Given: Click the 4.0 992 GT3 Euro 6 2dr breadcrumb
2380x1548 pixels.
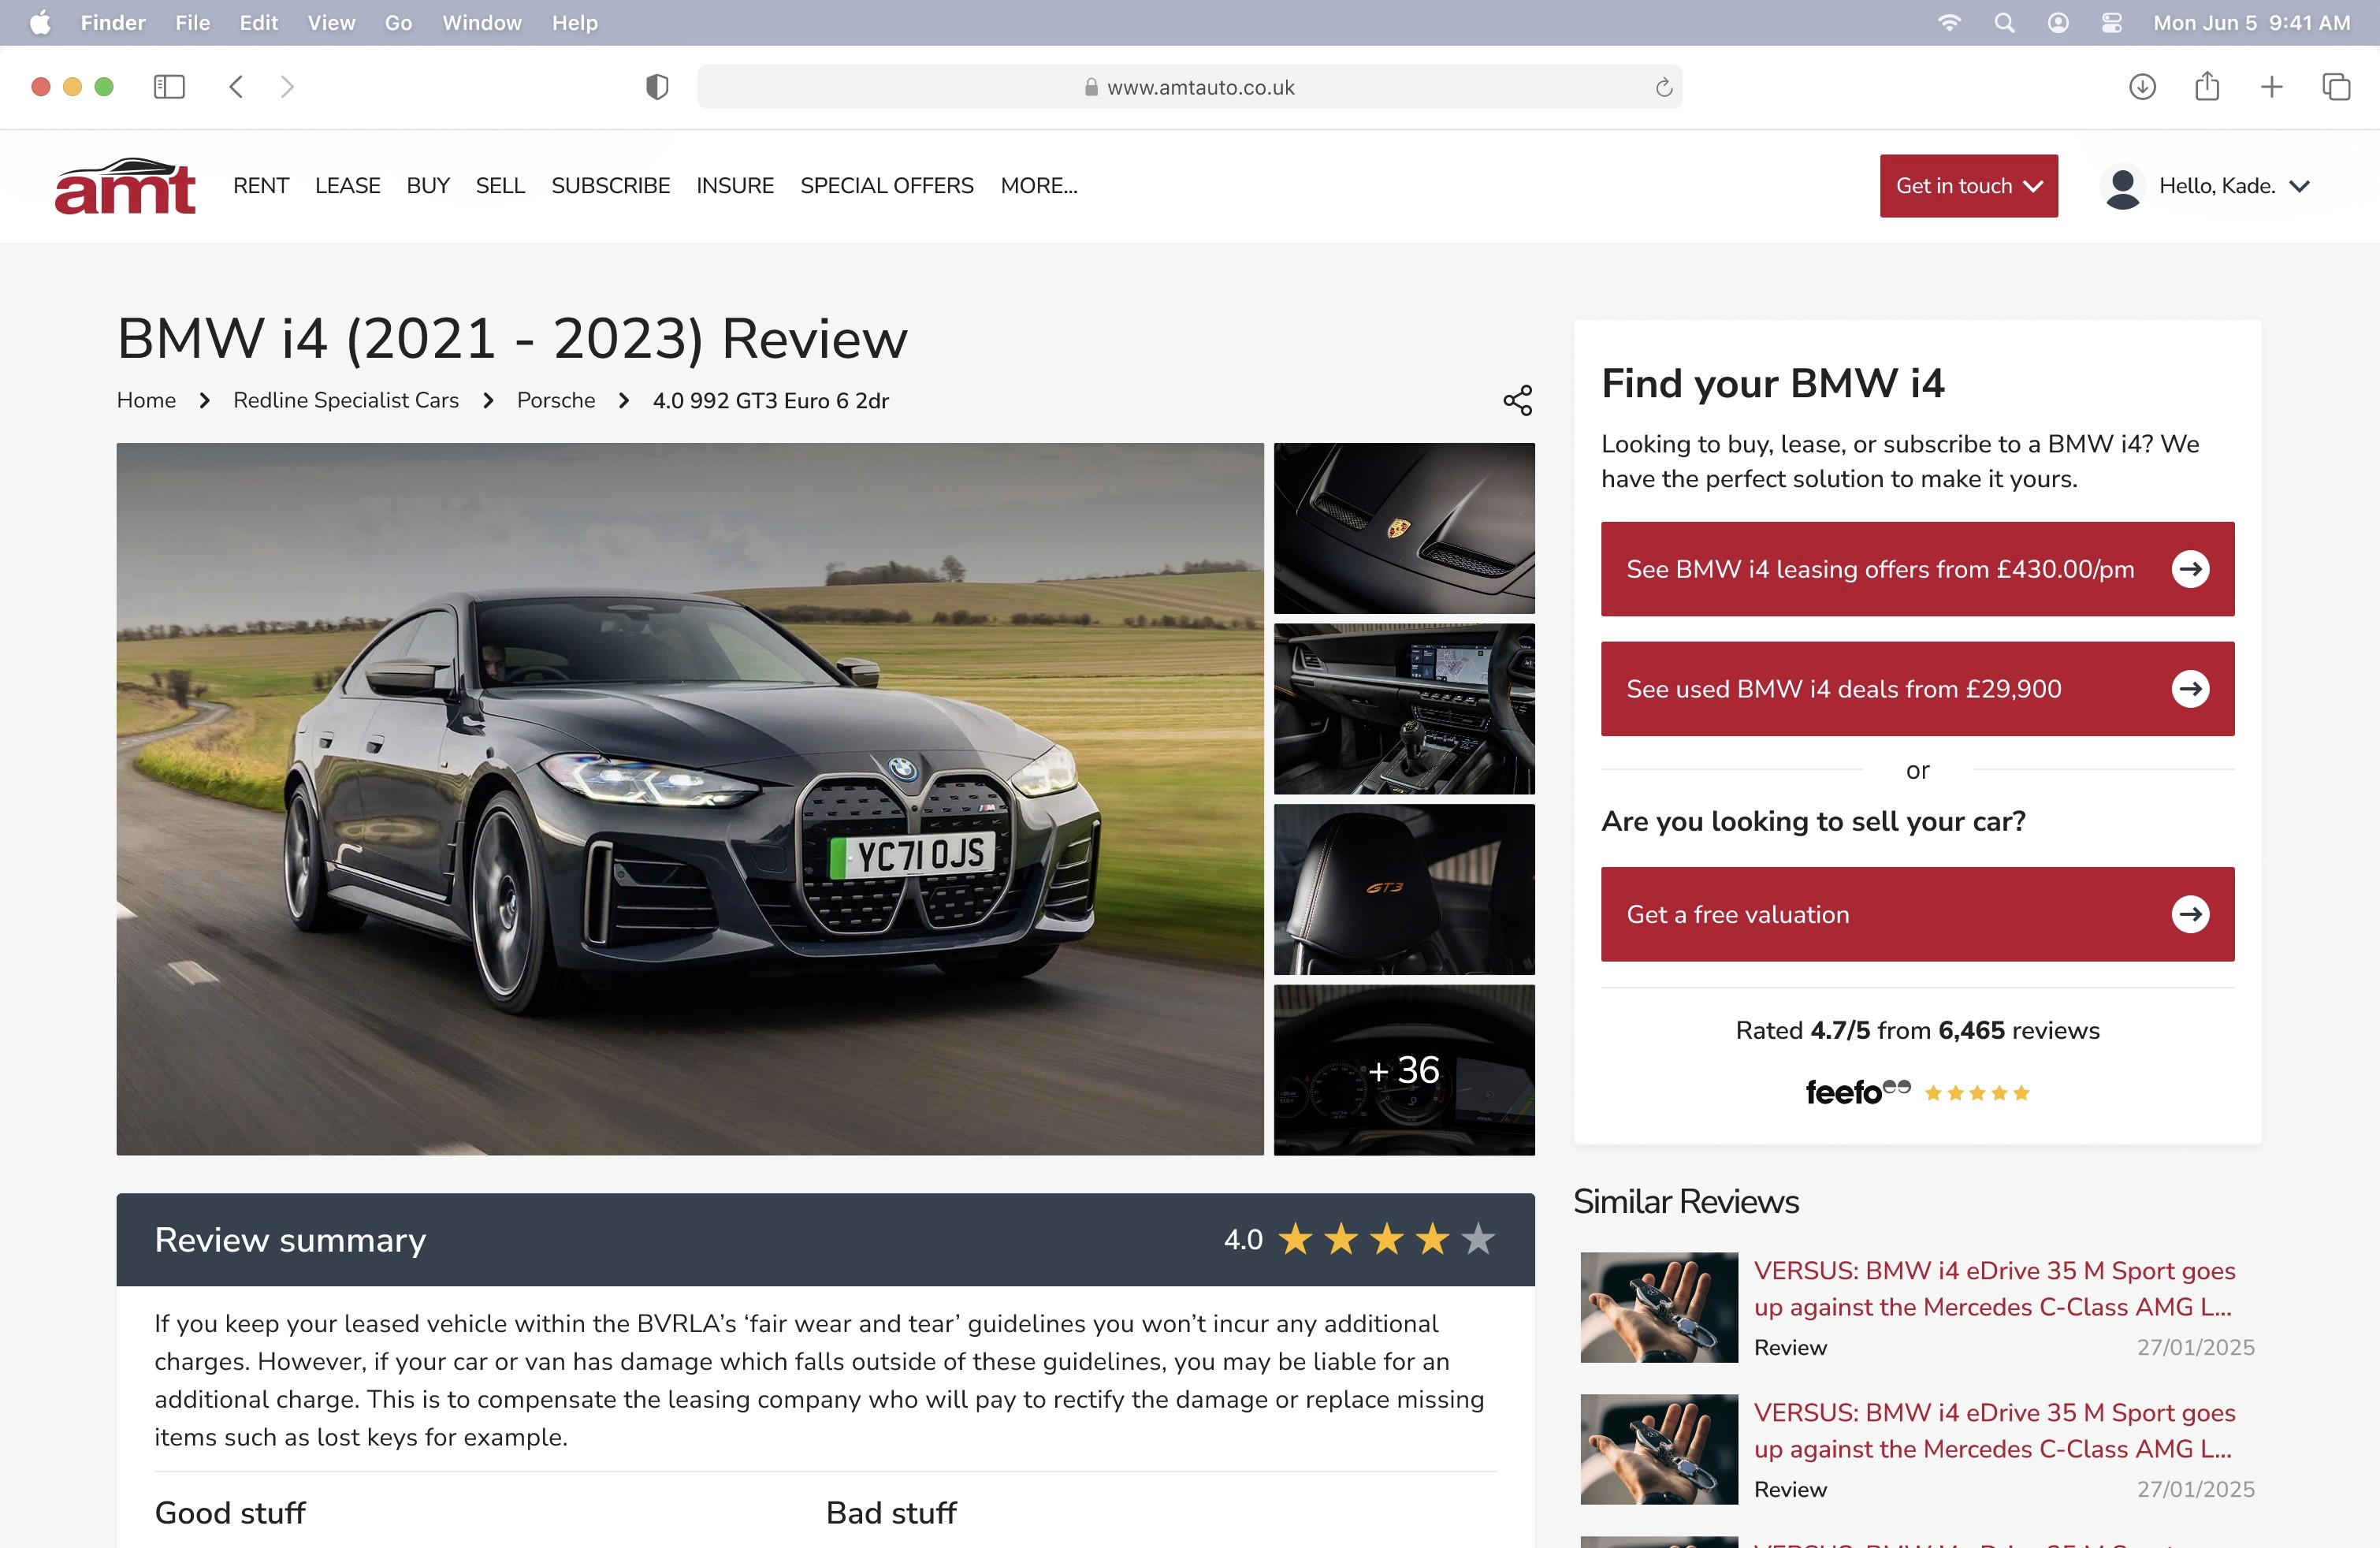Looking at the screenshot, I should (x=771, y=400).
